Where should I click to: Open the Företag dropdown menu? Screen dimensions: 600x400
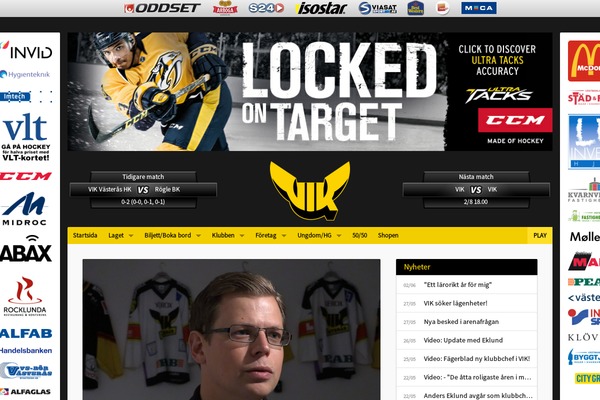tap(271, 235)
